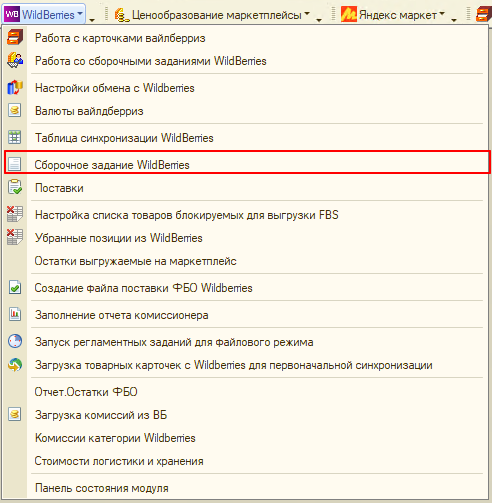Select Сборочное задание WildBerries menu item
This screenshot has width=492, height=503.
(x=247, y=165)
